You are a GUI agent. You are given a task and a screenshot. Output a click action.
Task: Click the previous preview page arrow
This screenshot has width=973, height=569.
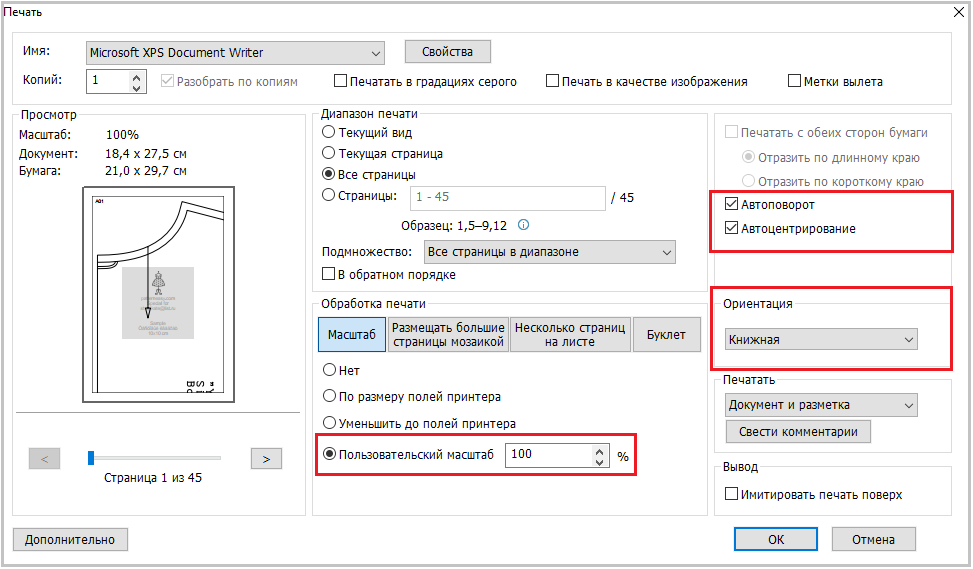click(x=45, y=459)
